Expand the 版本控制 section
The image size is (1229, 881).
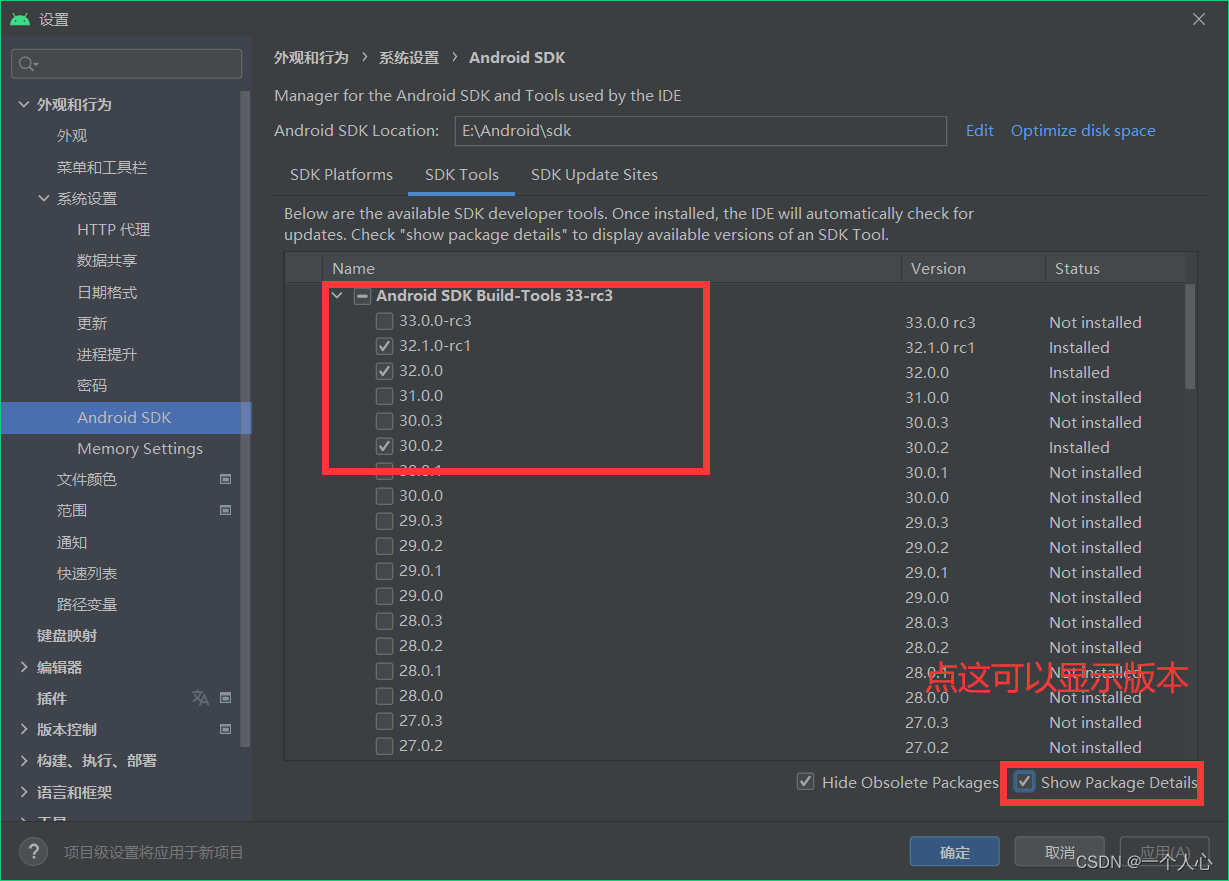pos(24,729)
